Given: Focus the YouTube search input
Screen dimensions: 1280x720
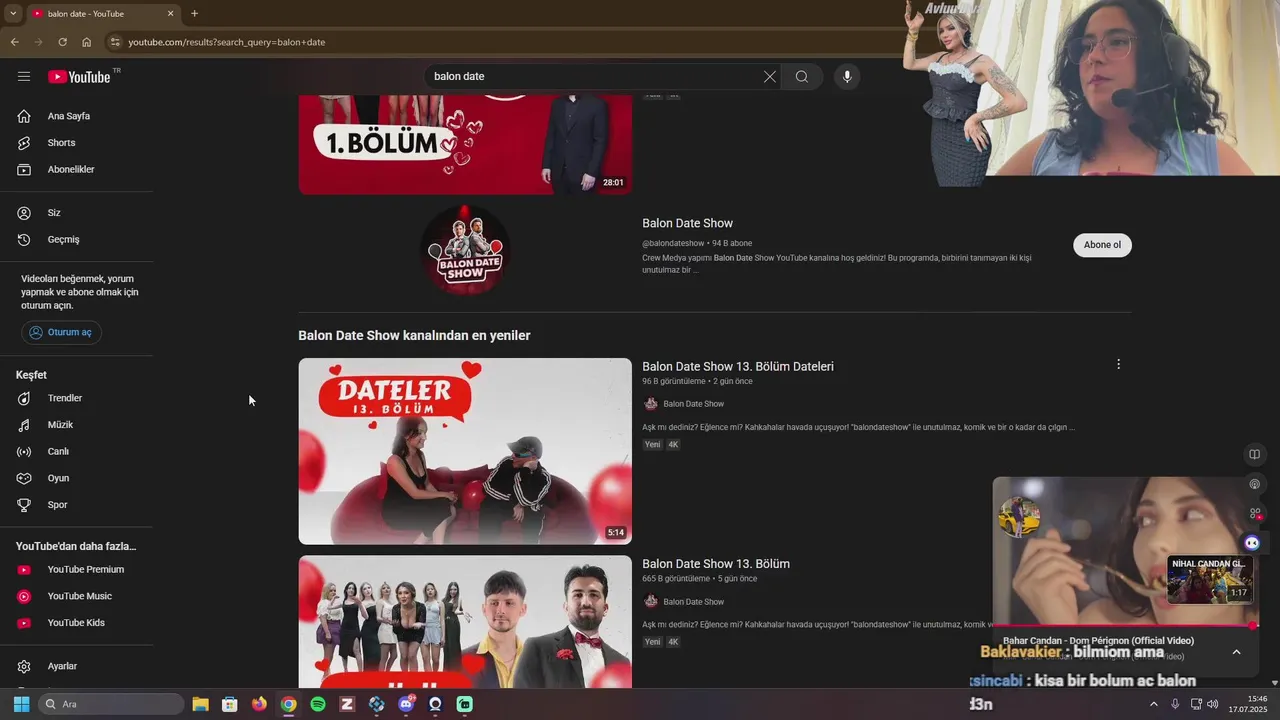Looking at the screenshot, I should coord(595,77).
